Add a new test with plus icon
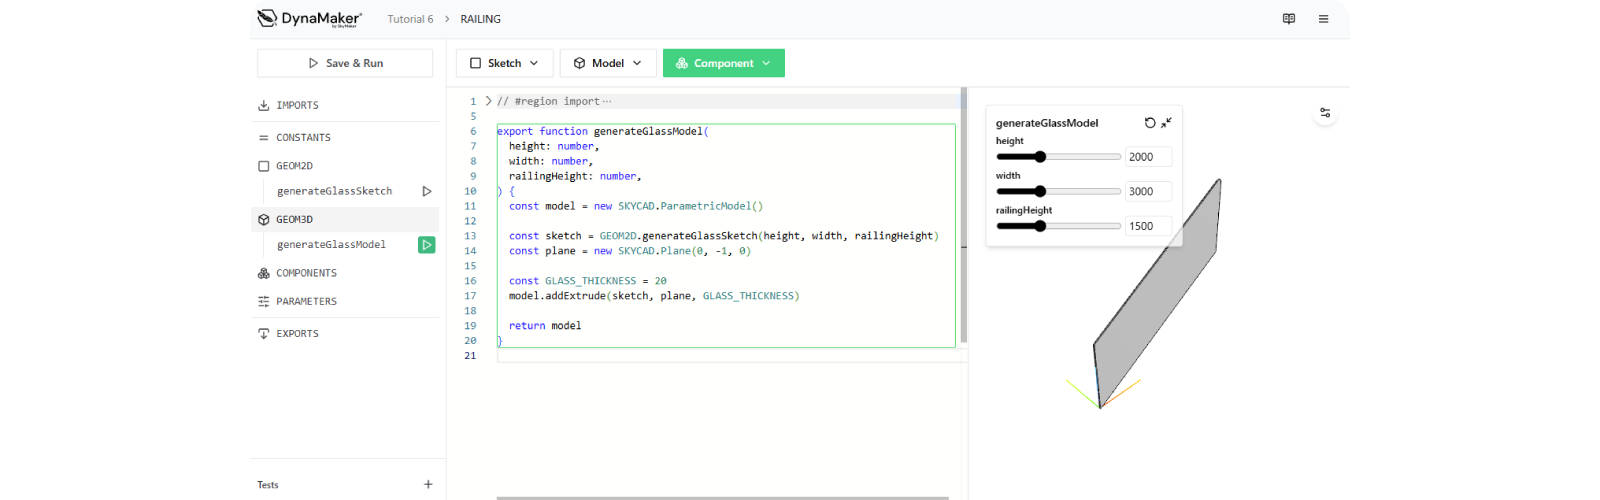The height and width of the screenshot is (500, 1600). [428, 484]
